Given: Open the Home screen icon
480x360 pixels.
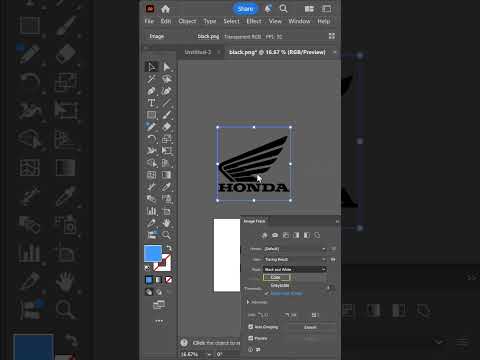Looking at the screenshot, I should pos(166,9).
